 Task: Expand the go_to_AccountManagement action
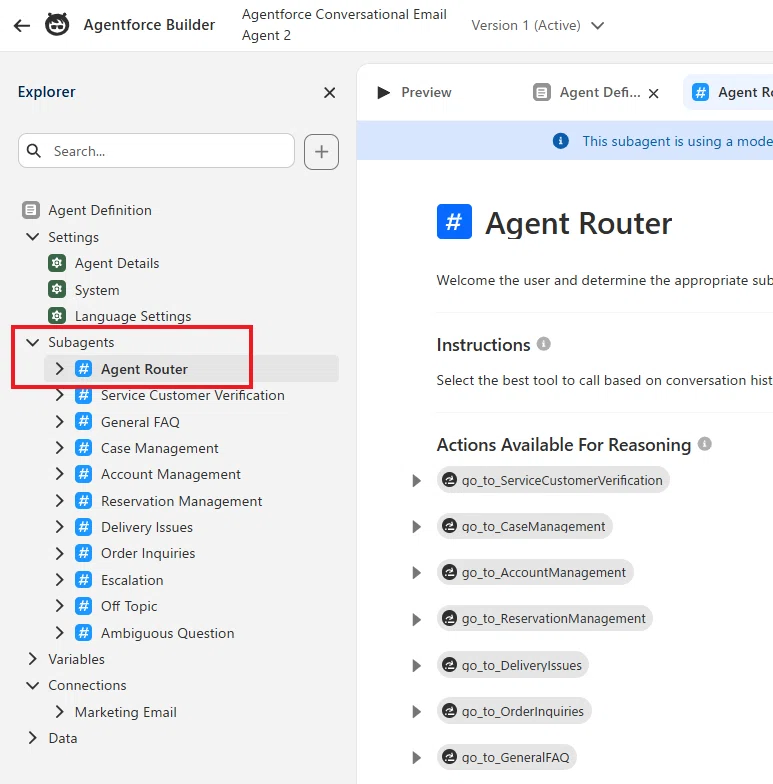tap(416, 572)
